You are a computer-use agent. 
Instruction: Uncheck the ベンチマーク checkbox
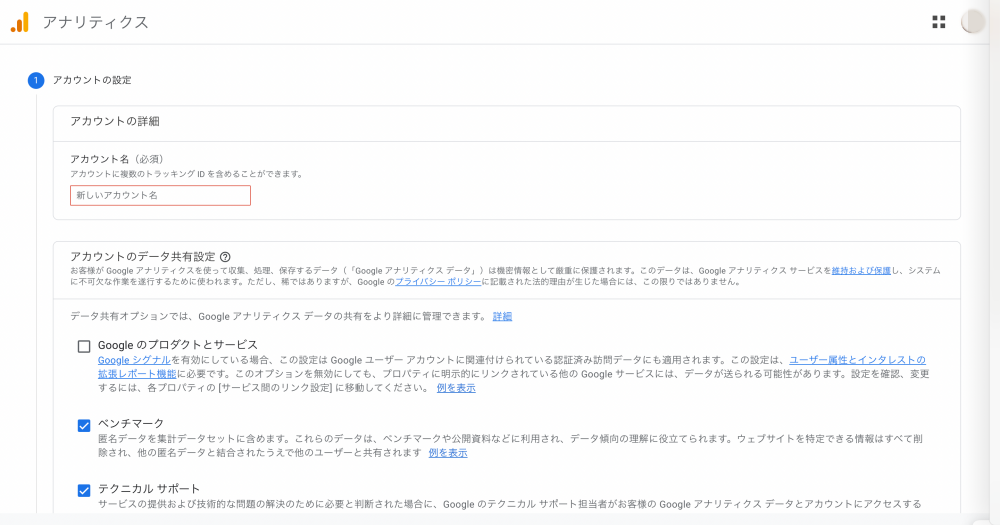[x=84, y=425]
